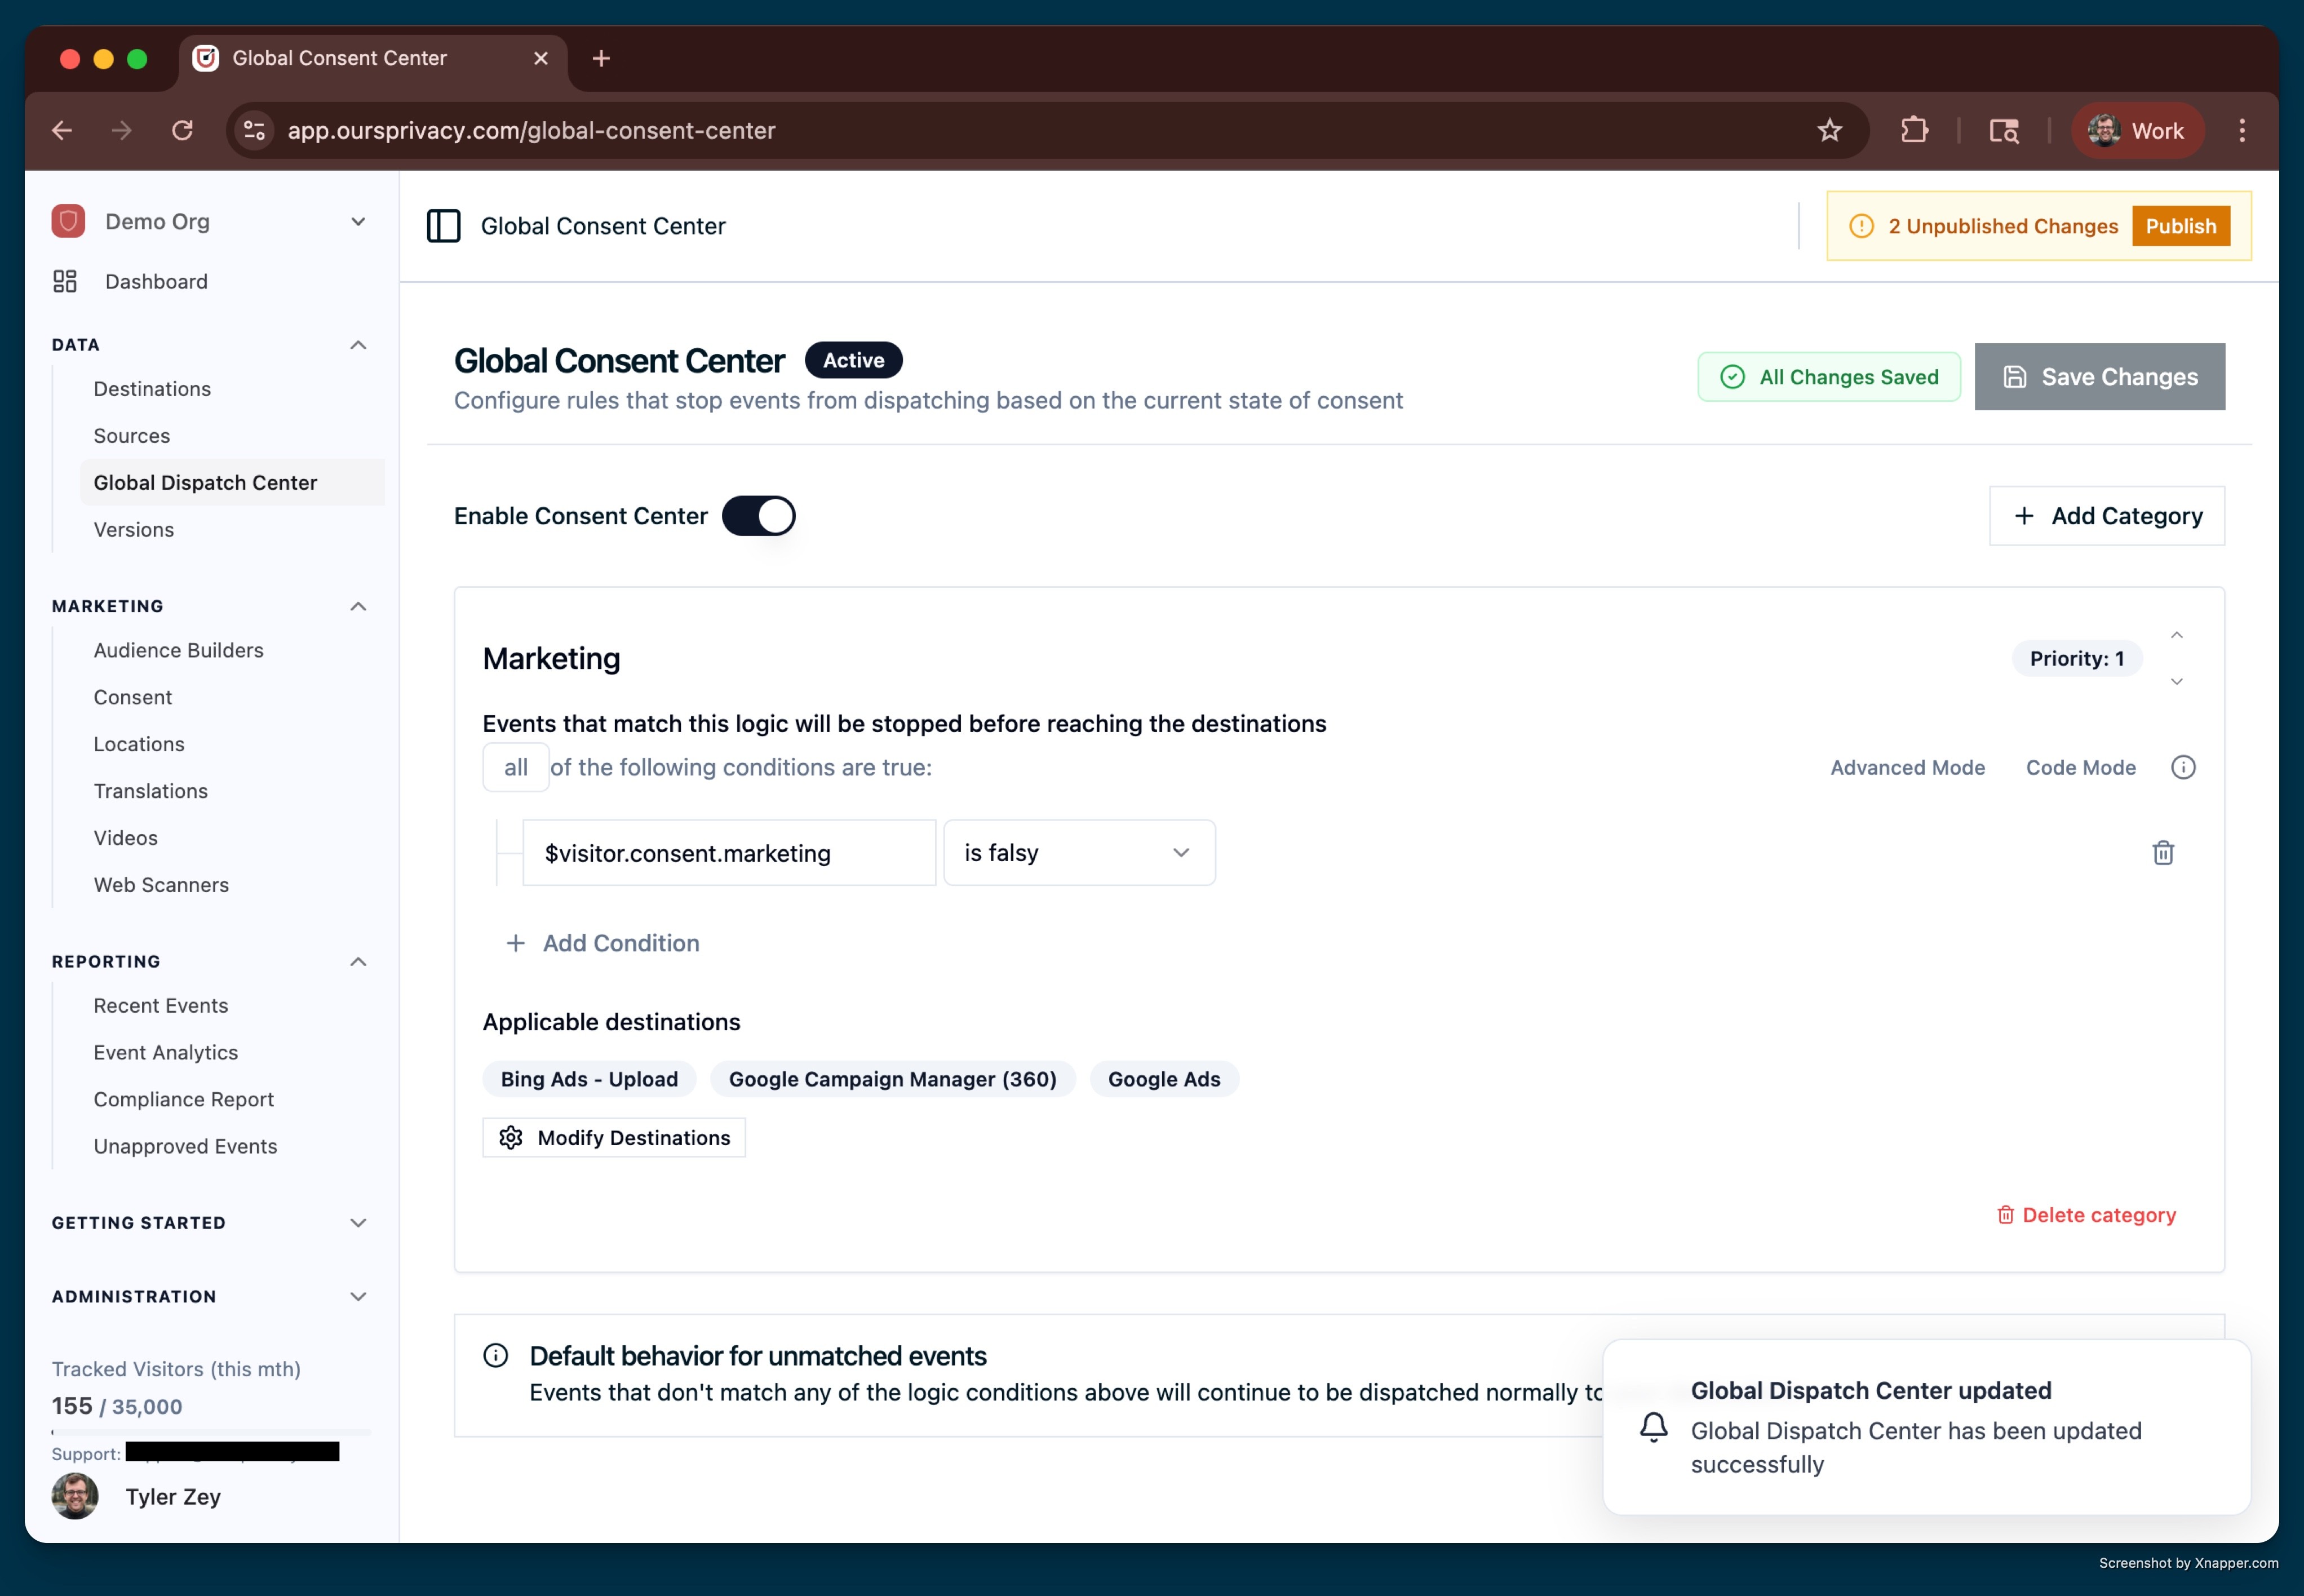
Task: Click the sidebar panel toggle icon
Action: [x=443, y=226]
